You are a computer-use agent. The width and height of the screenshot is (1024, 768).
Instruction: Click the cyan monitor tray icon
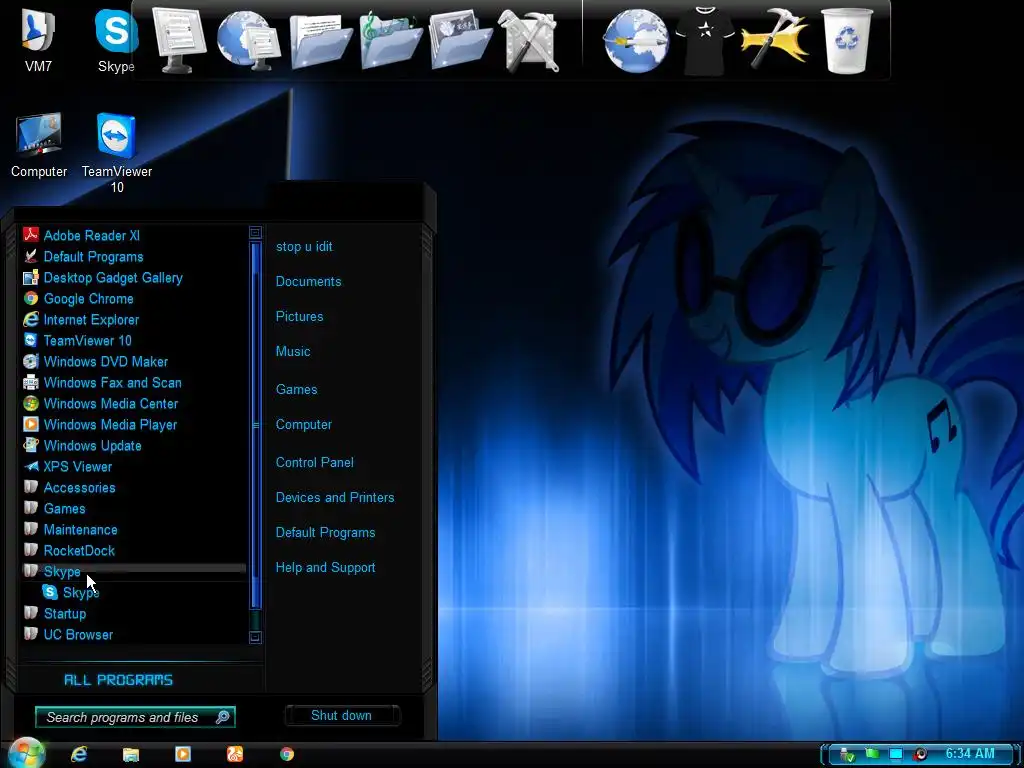coord(896,754)
